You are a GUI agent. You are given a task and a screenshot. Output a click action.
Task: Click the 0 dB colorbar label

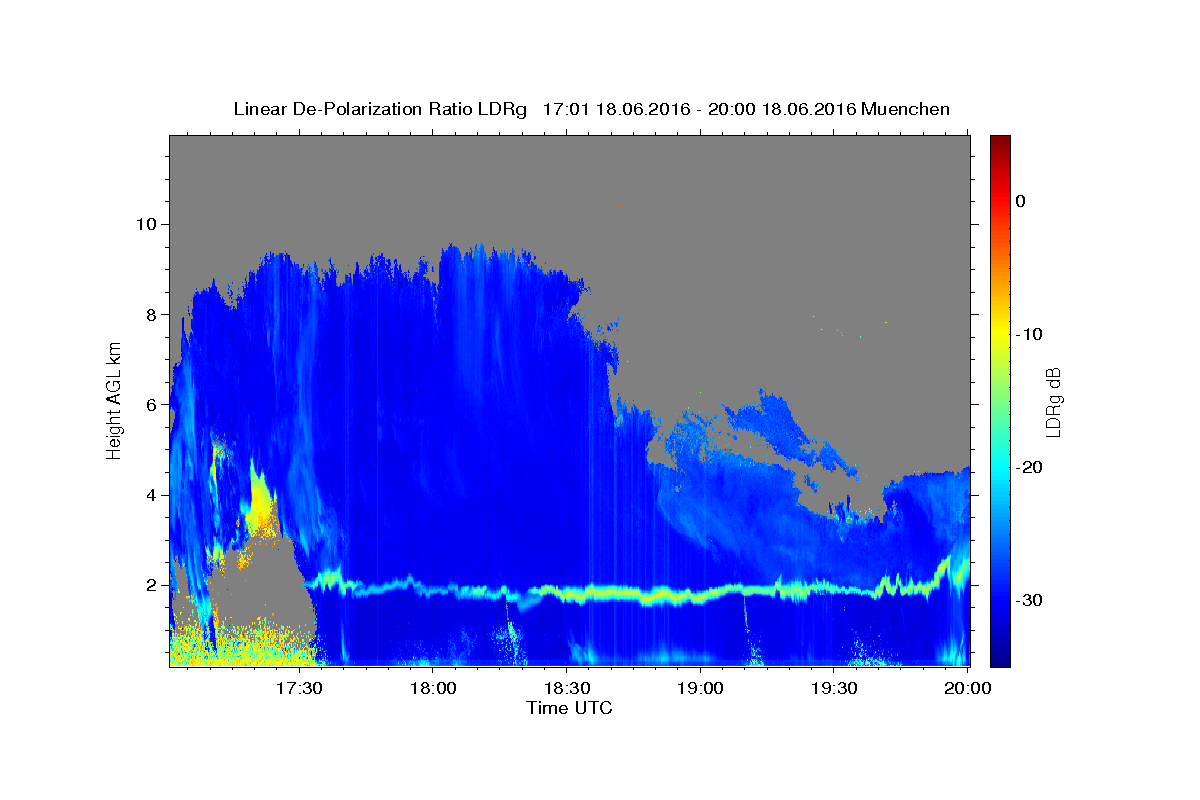pyautogui.click(x=1020, y=201)
